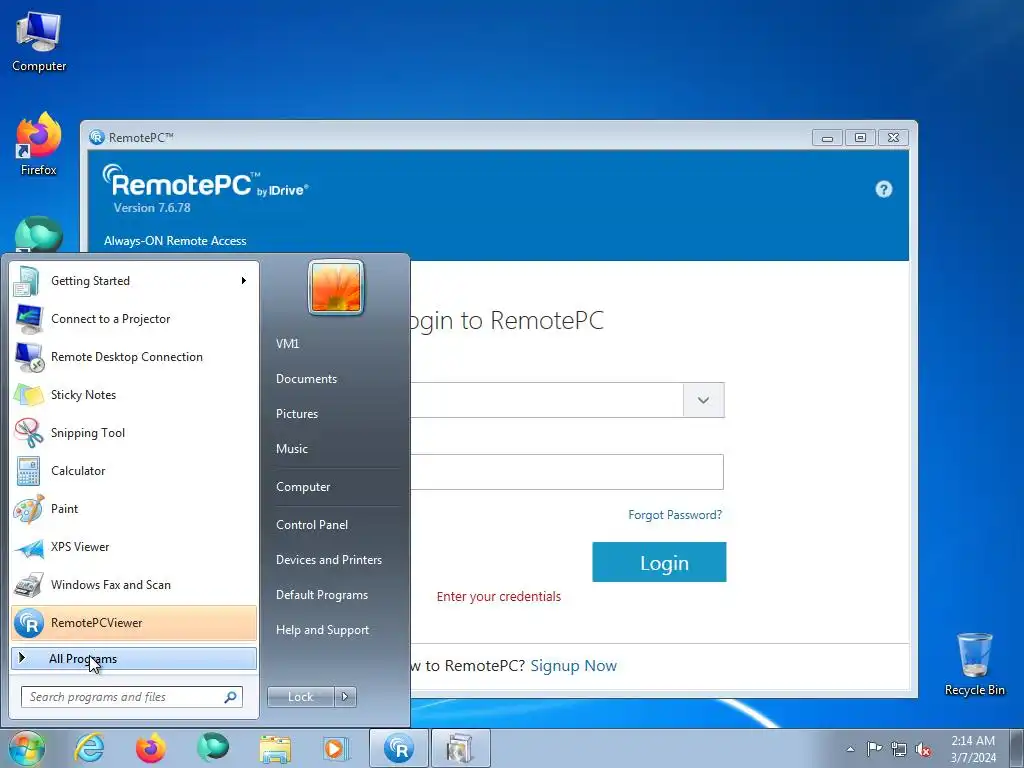Click the Paint palette icon
1024x768 pixels.
[x=28, y=509]
